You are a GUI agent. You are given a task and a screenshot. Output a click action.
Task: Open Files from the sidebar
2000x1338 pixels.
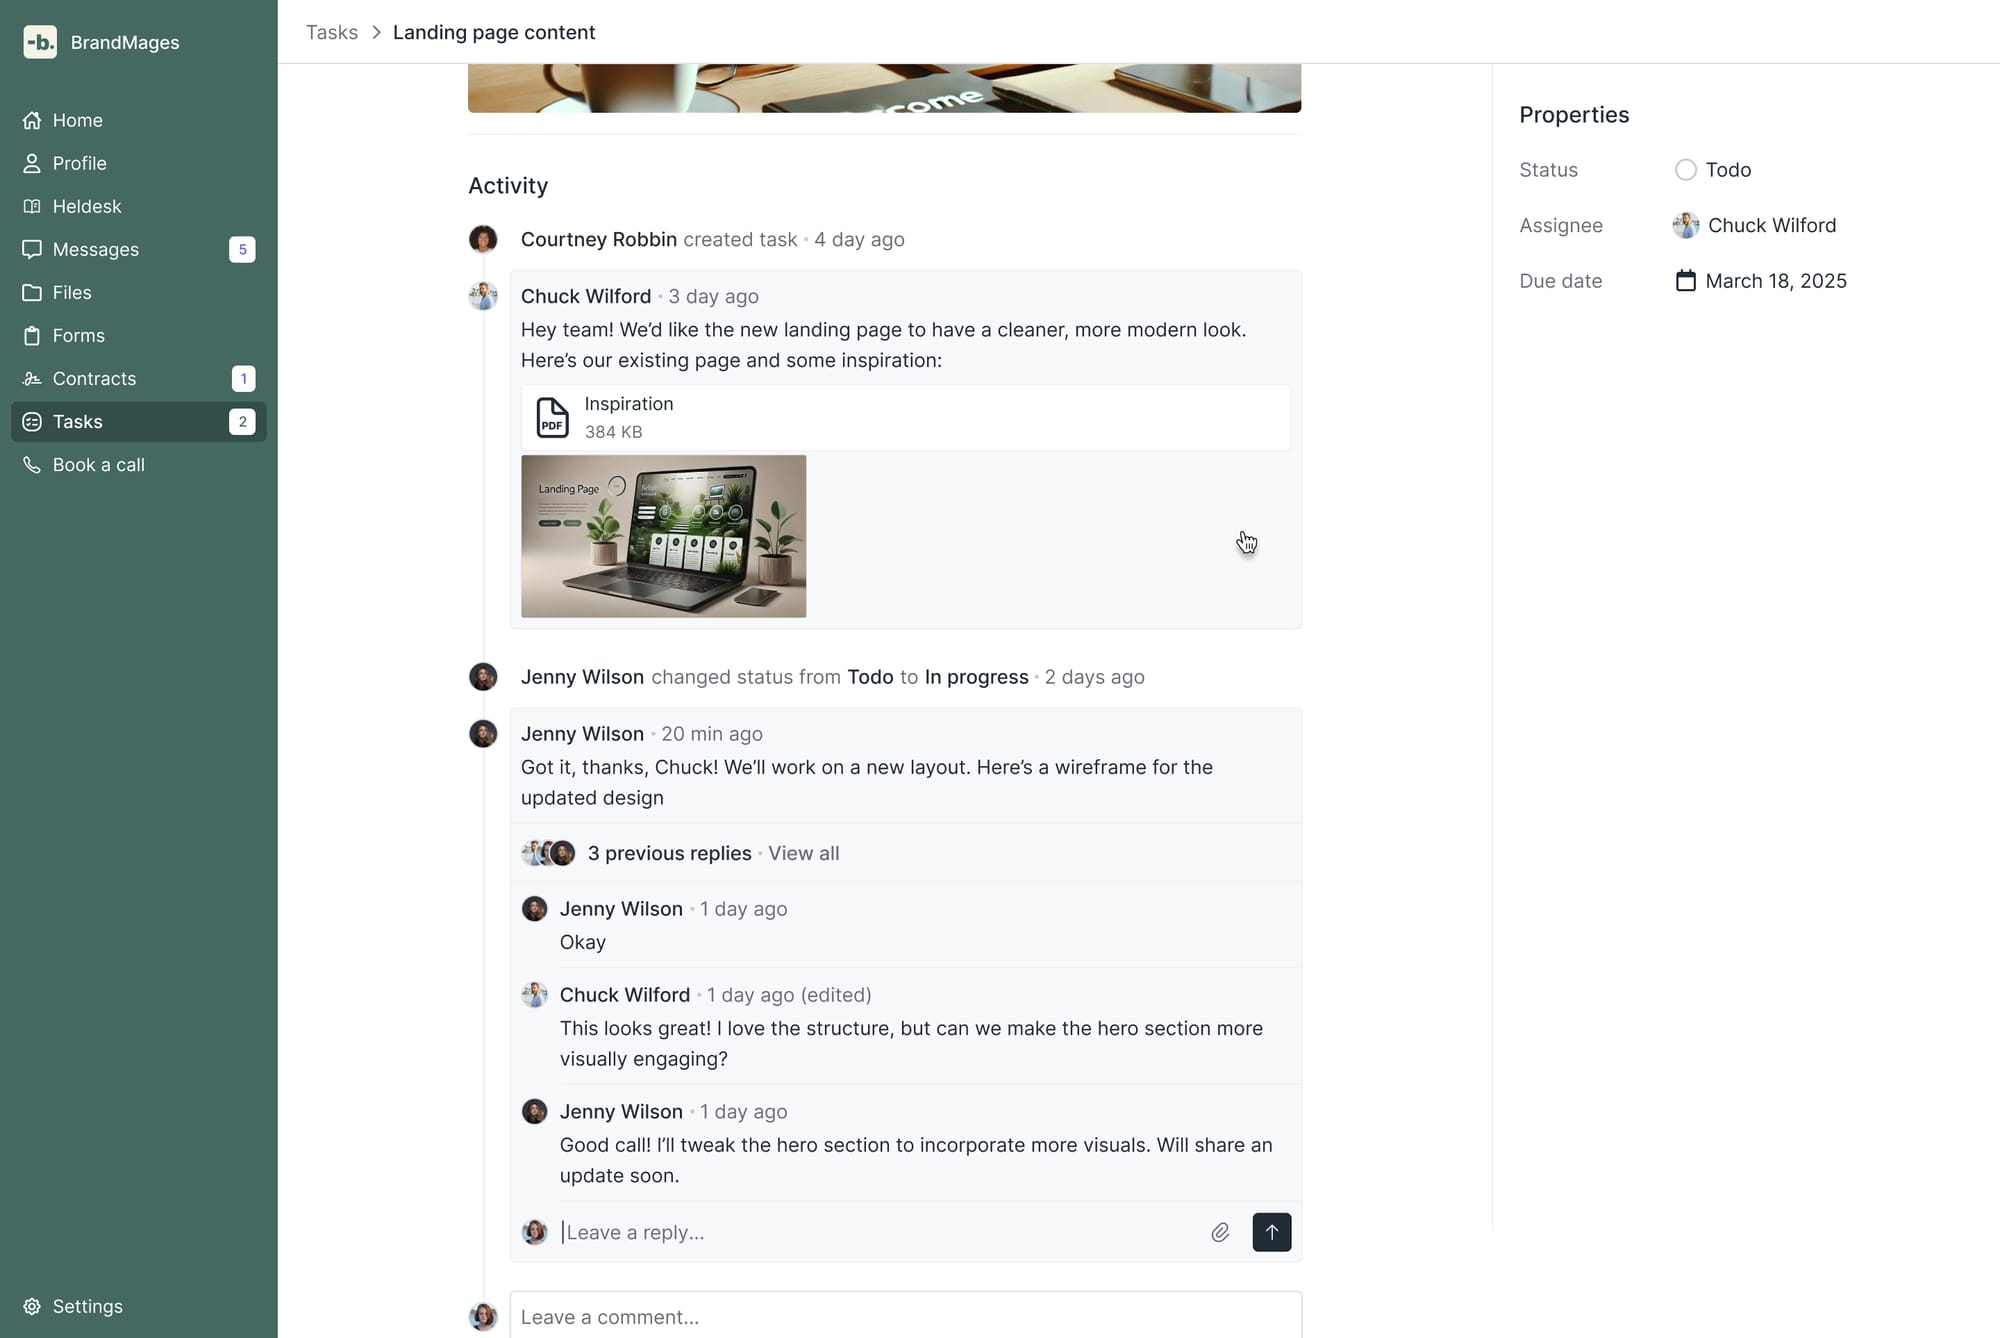[72, 292]
